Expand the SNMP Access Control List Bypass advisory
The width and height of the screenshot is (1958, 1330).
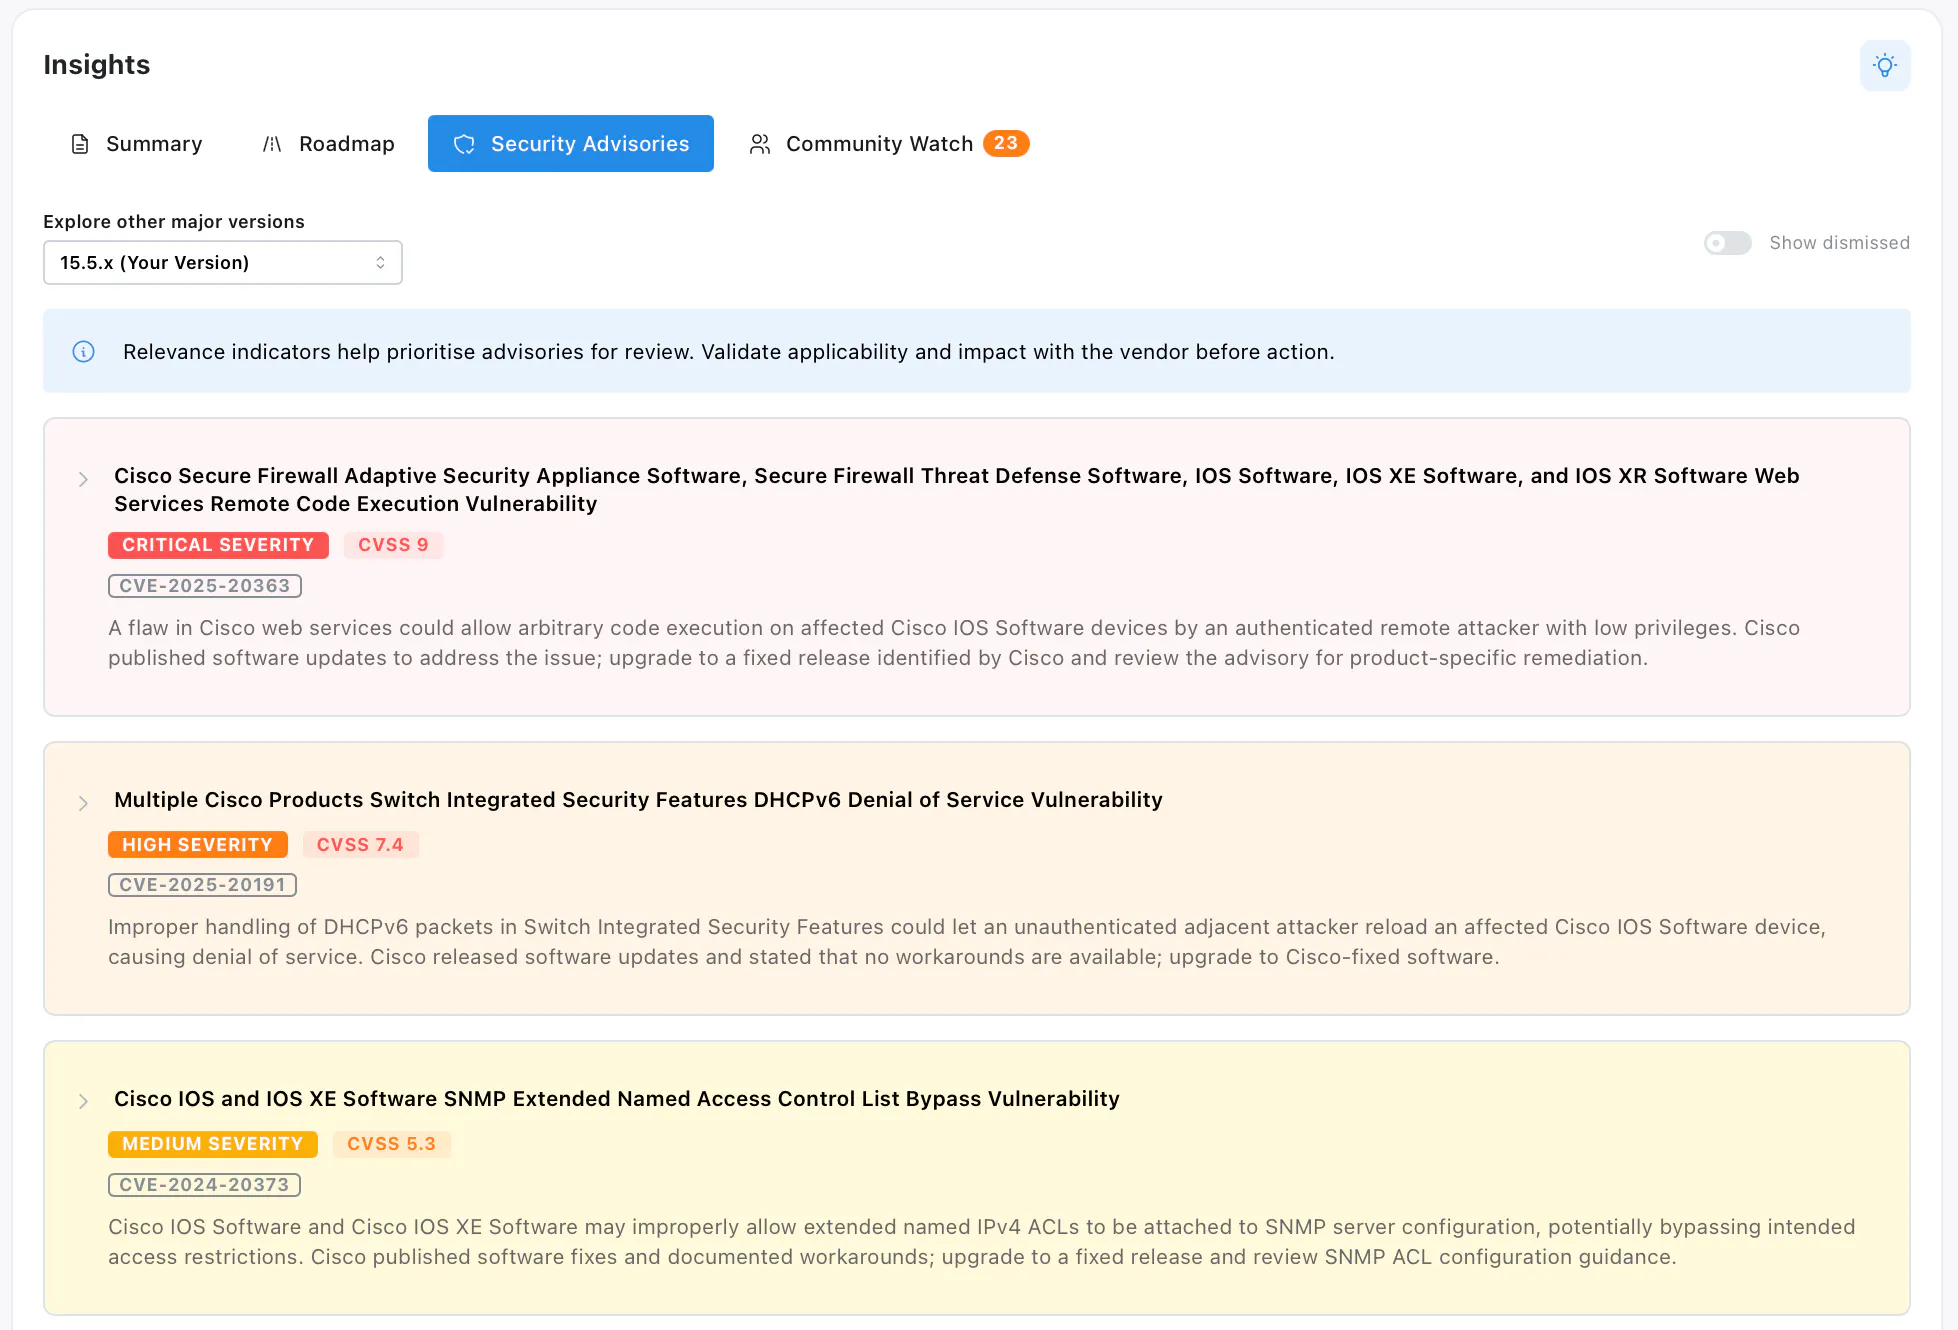(83, 1102)
